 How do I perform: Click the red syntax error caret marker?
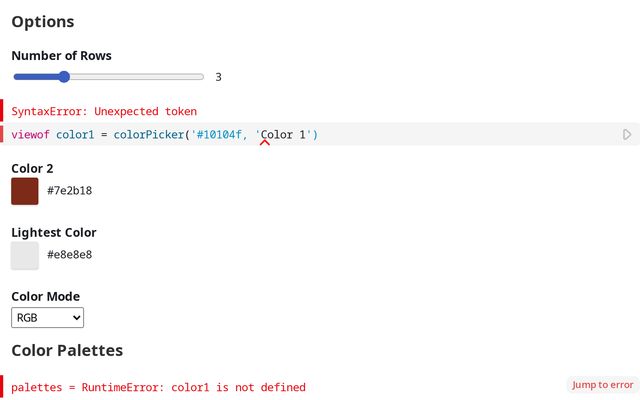click(264, 142)
